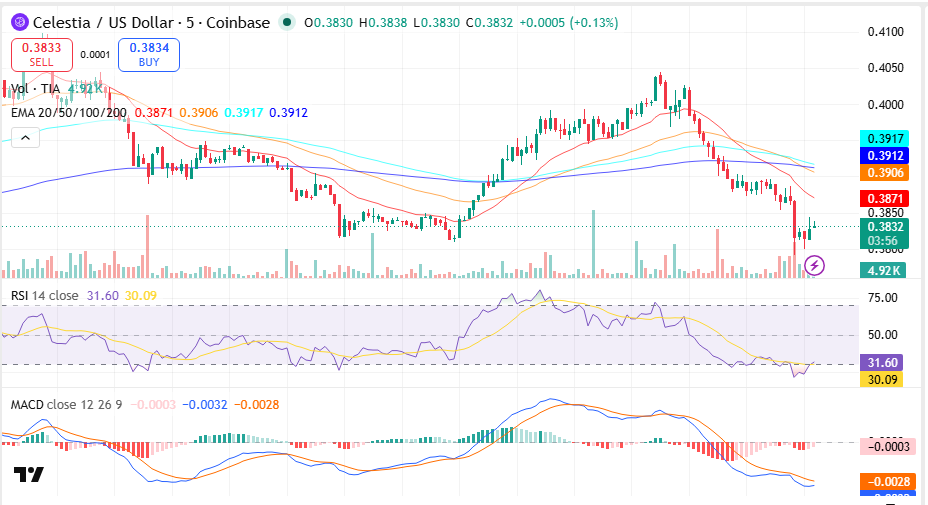Viewport: 928px width, 505px height.
Task: Click the blue 0.3912 price axis label
Action: [x=885, y=156]
